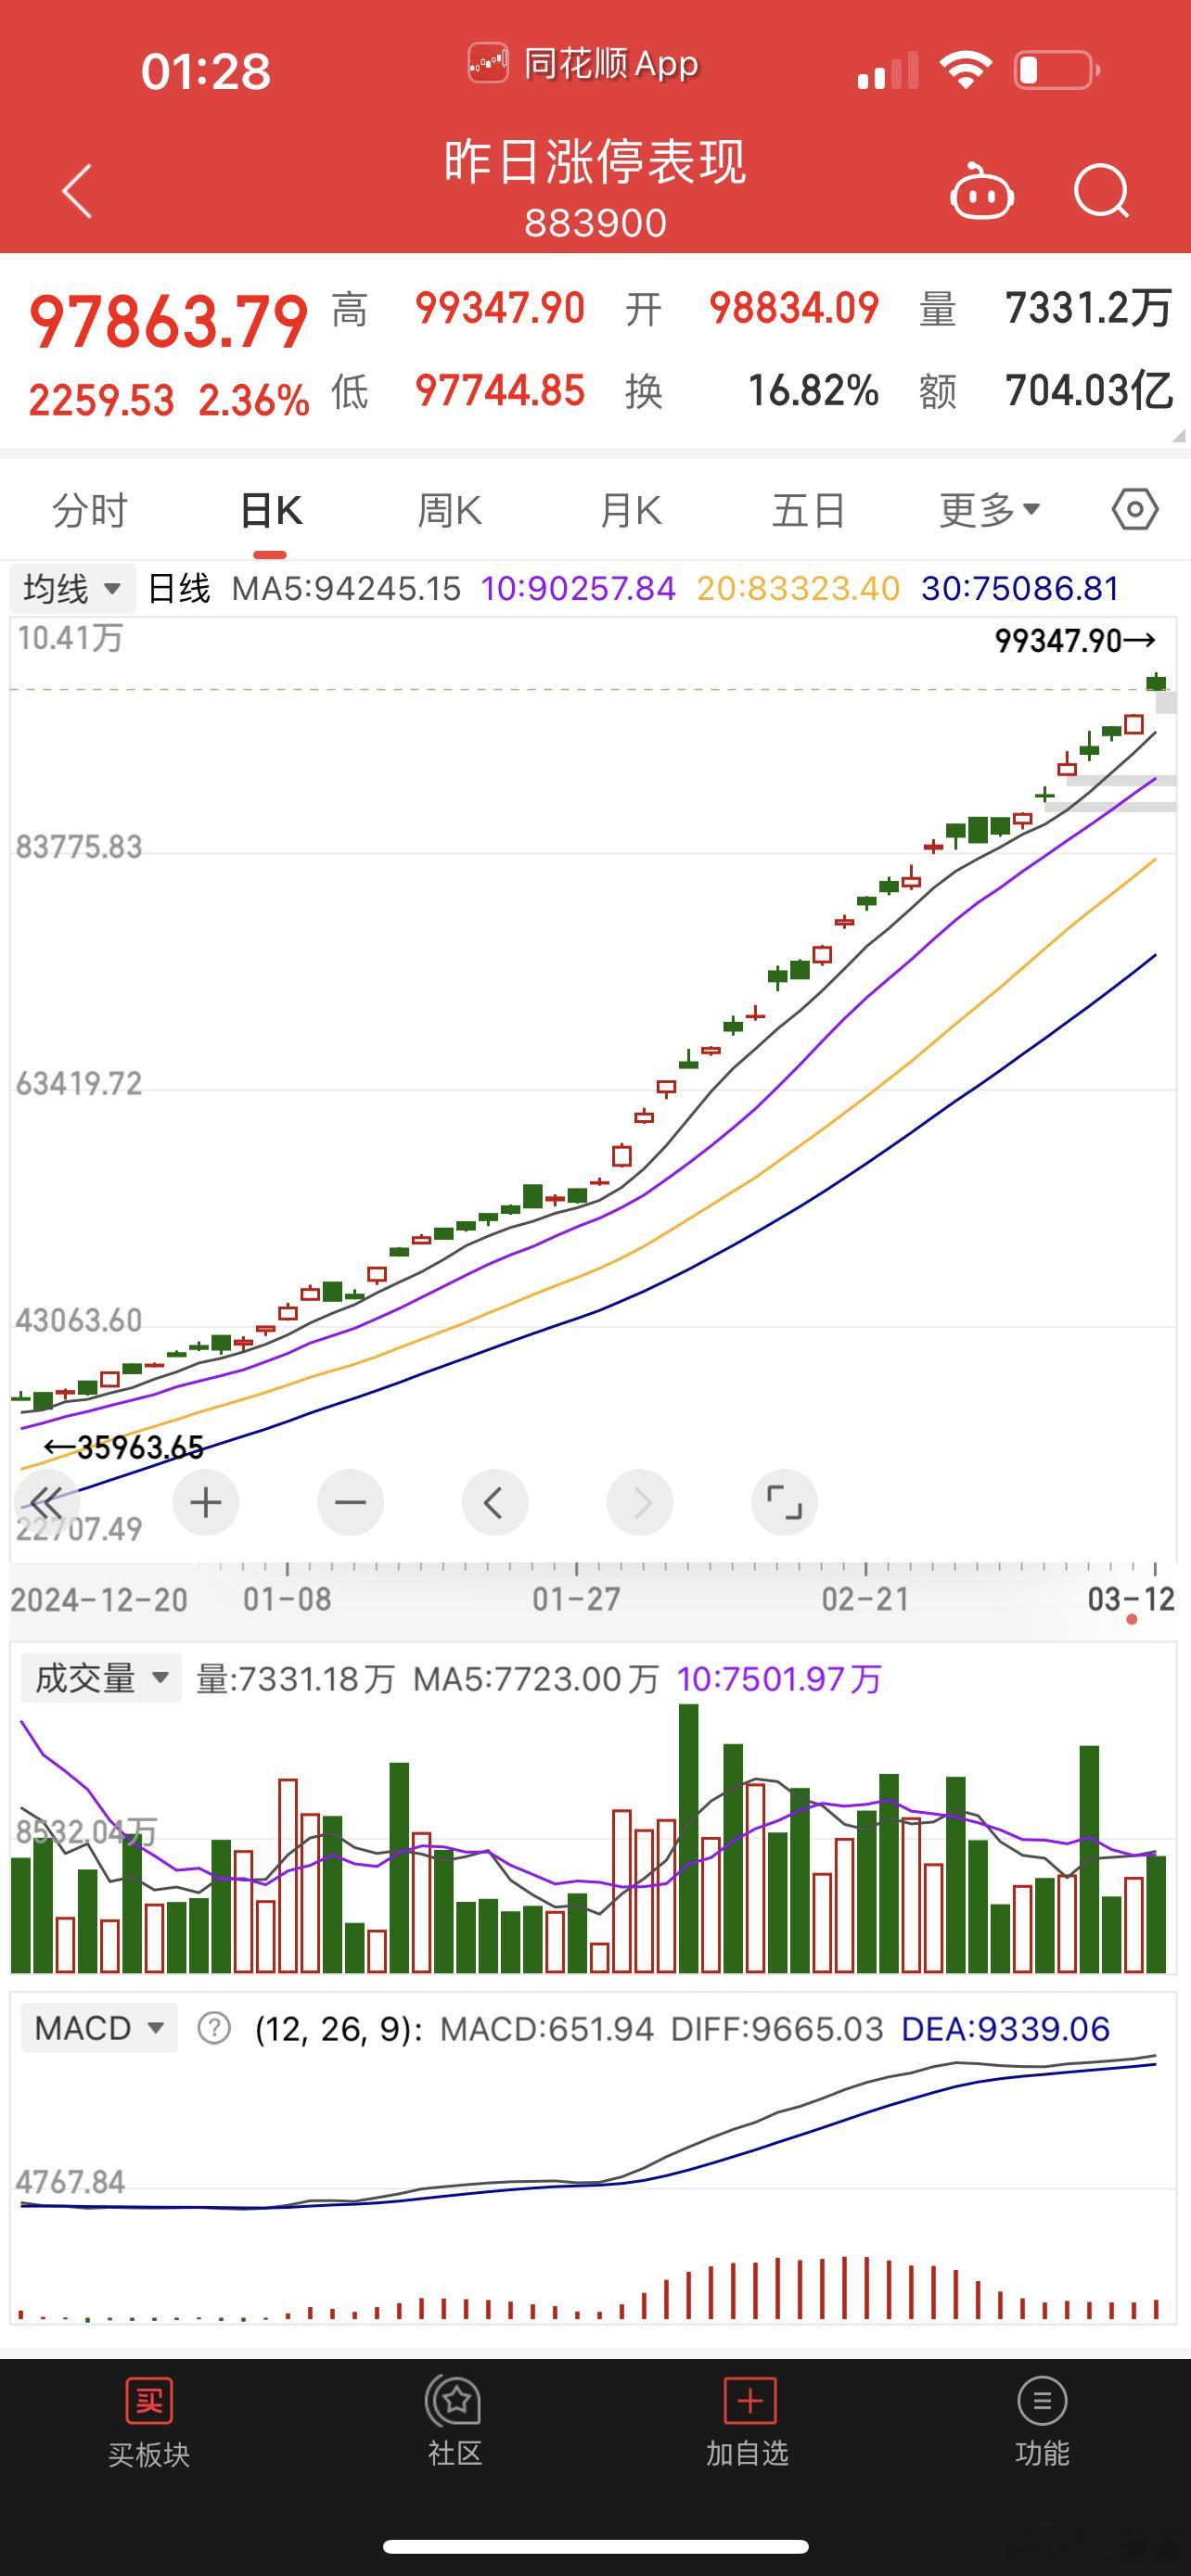Tap the back arrow in header
The height and width of the screenshot is (2576, 1191).
click(78, 190)
